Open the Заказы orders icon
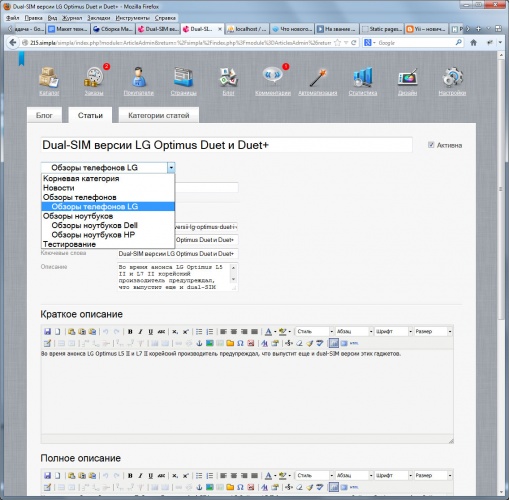509x500 pixels. 94,77
